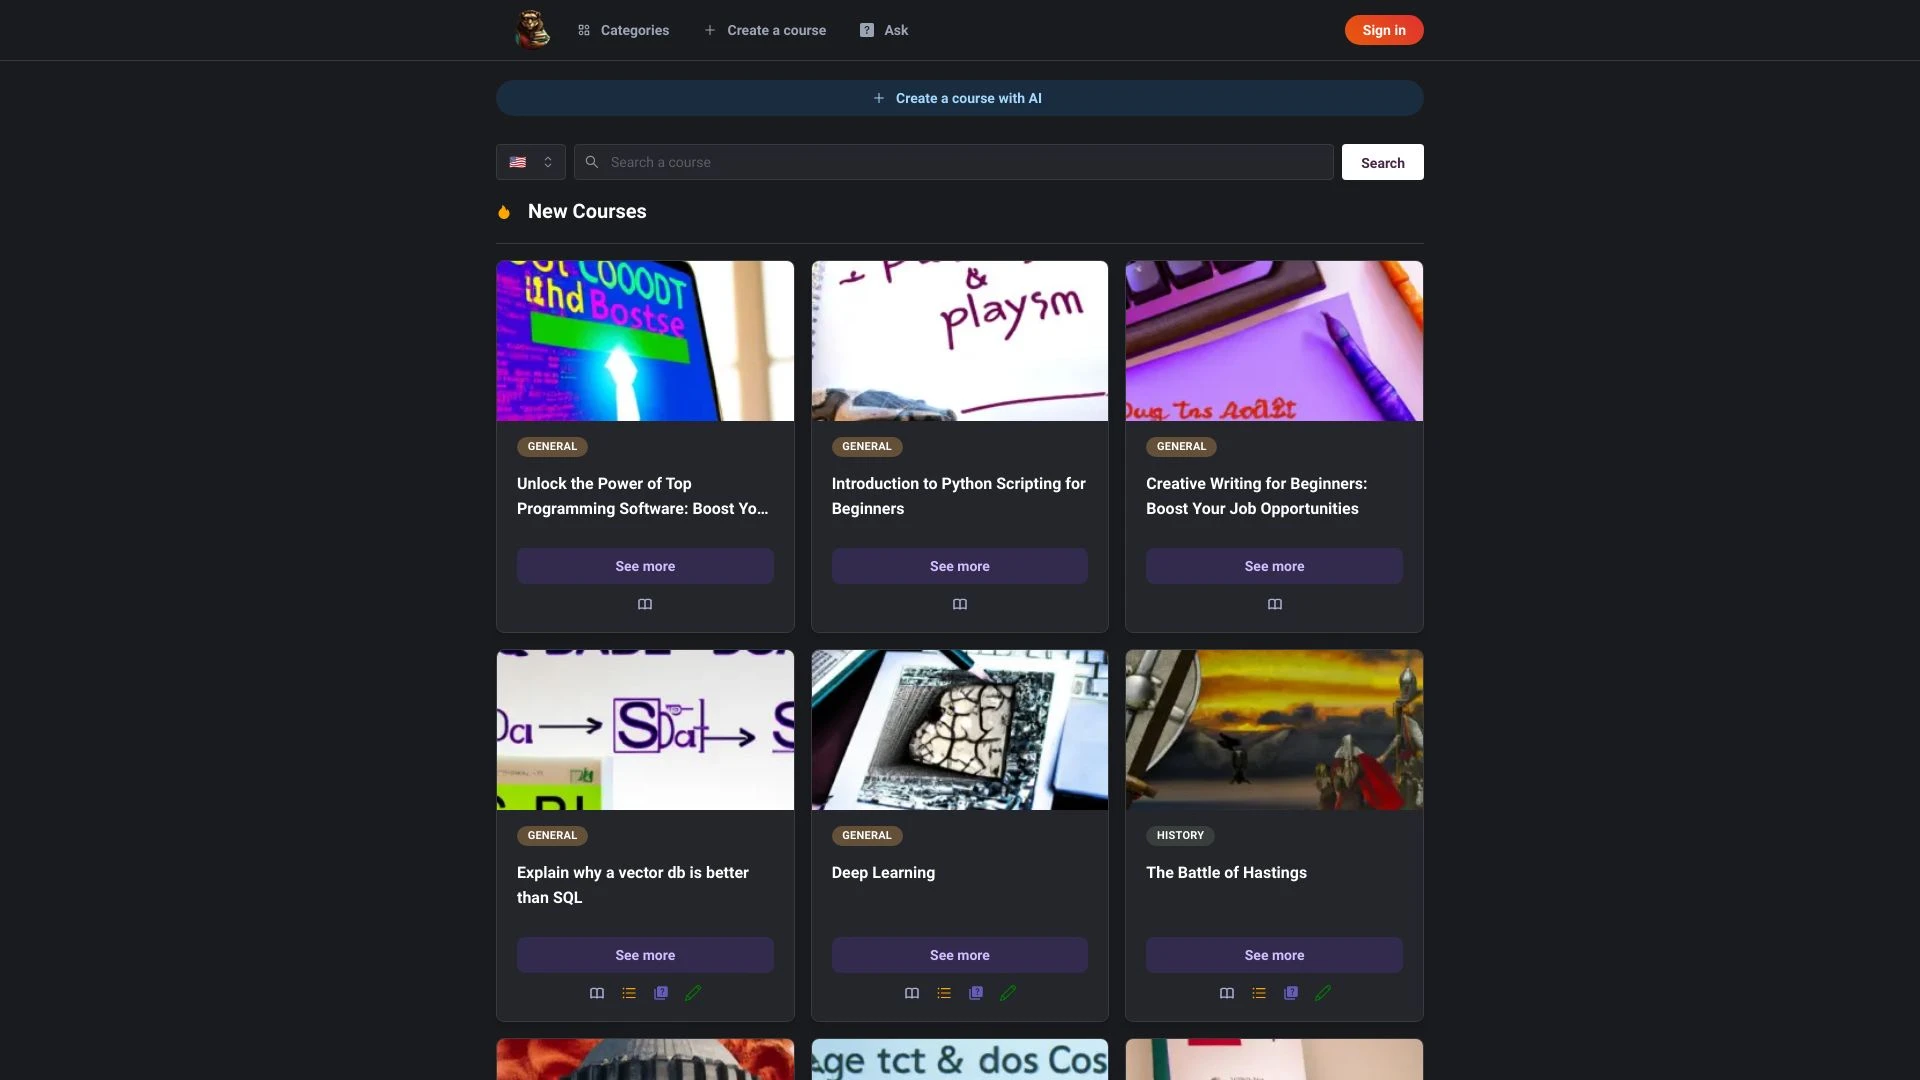This screenshot has width=1920, height=1080.
Task: Click Sign In button
Action: pos(1383,29)
